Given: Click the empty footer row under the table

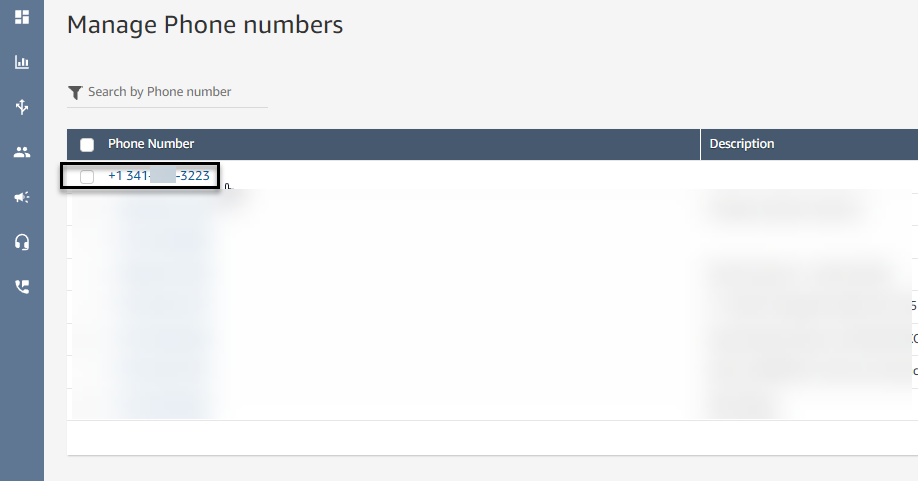Looking at the screenshot, I should coord(492,438).
